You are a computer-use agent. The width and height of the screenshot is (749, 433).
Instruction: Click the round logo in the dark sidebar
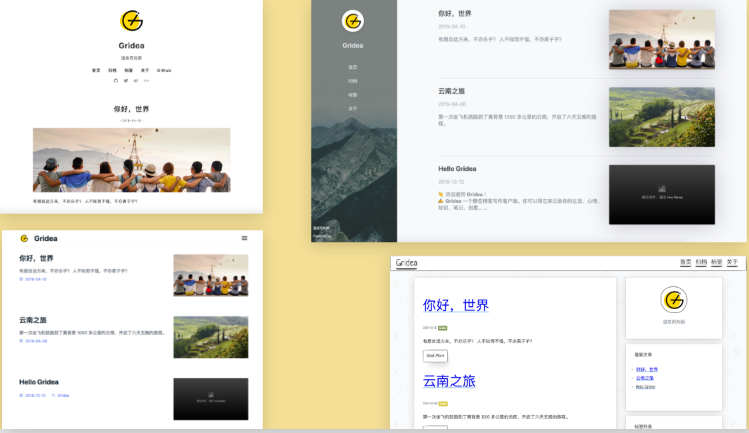tap(353, 21)
